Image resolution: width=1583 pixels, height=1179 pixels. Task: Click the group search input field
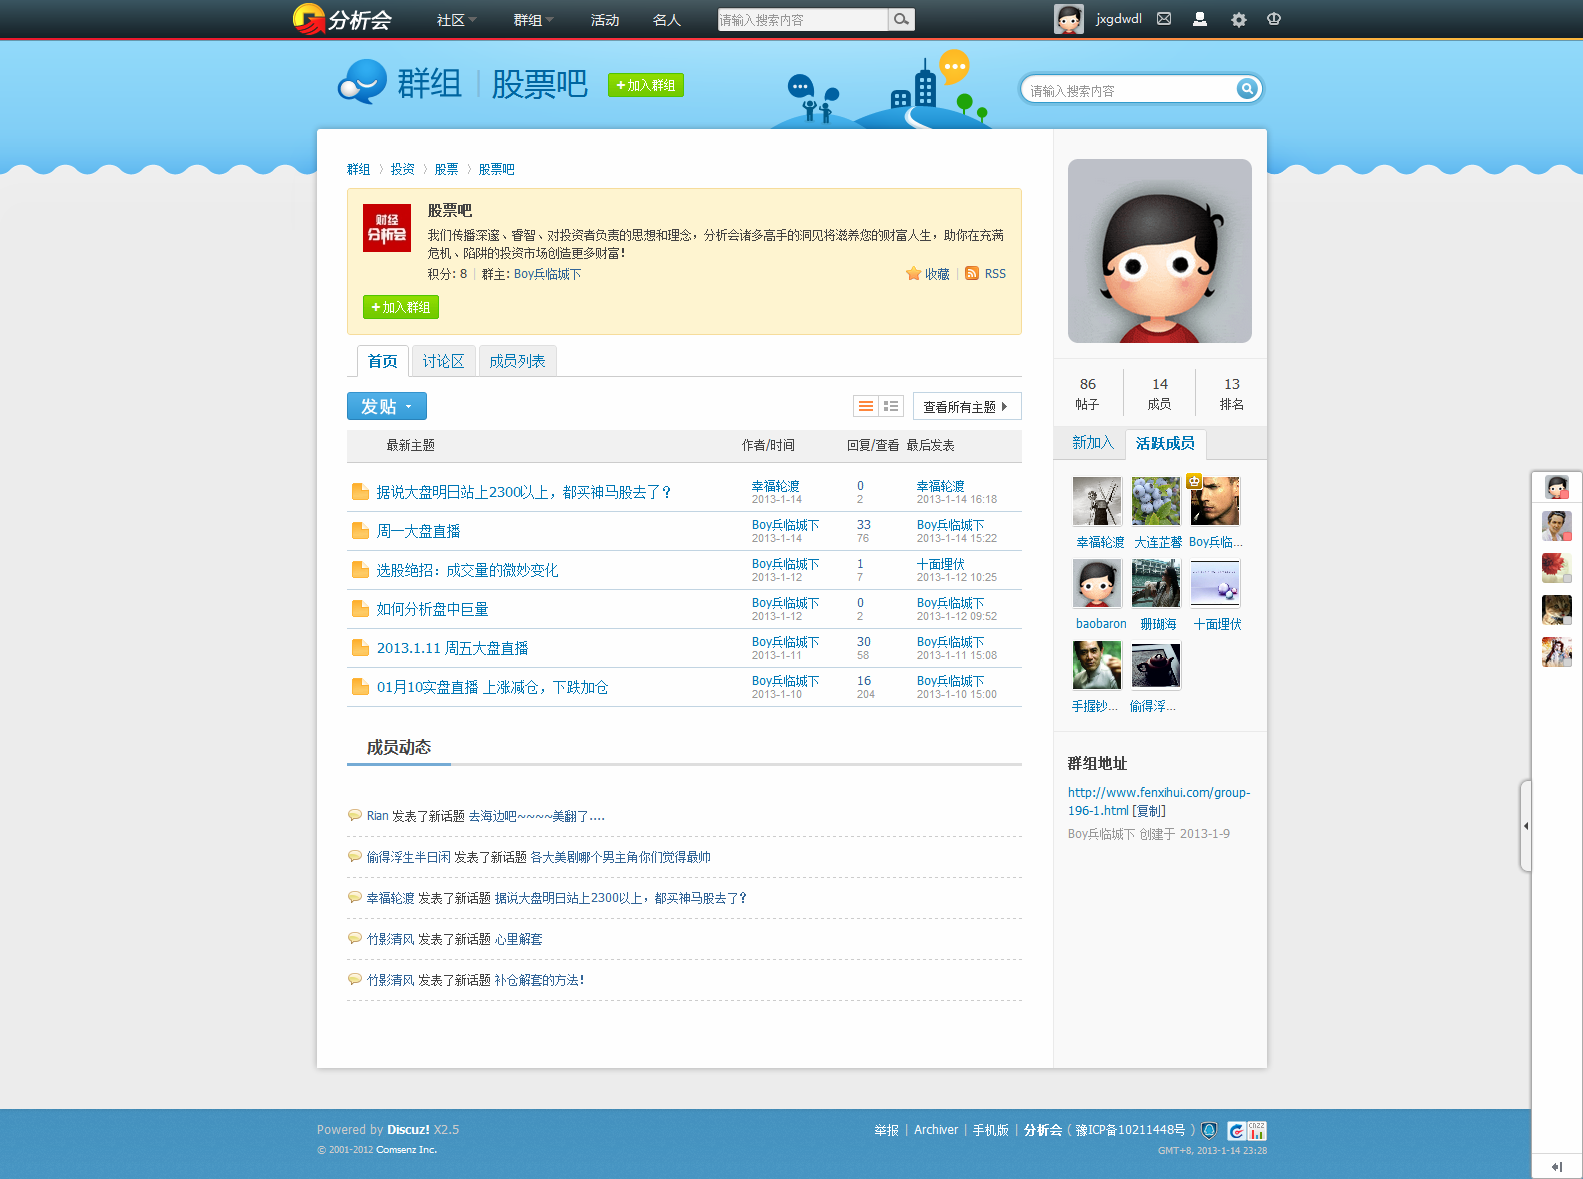[x=1130, y=90]
